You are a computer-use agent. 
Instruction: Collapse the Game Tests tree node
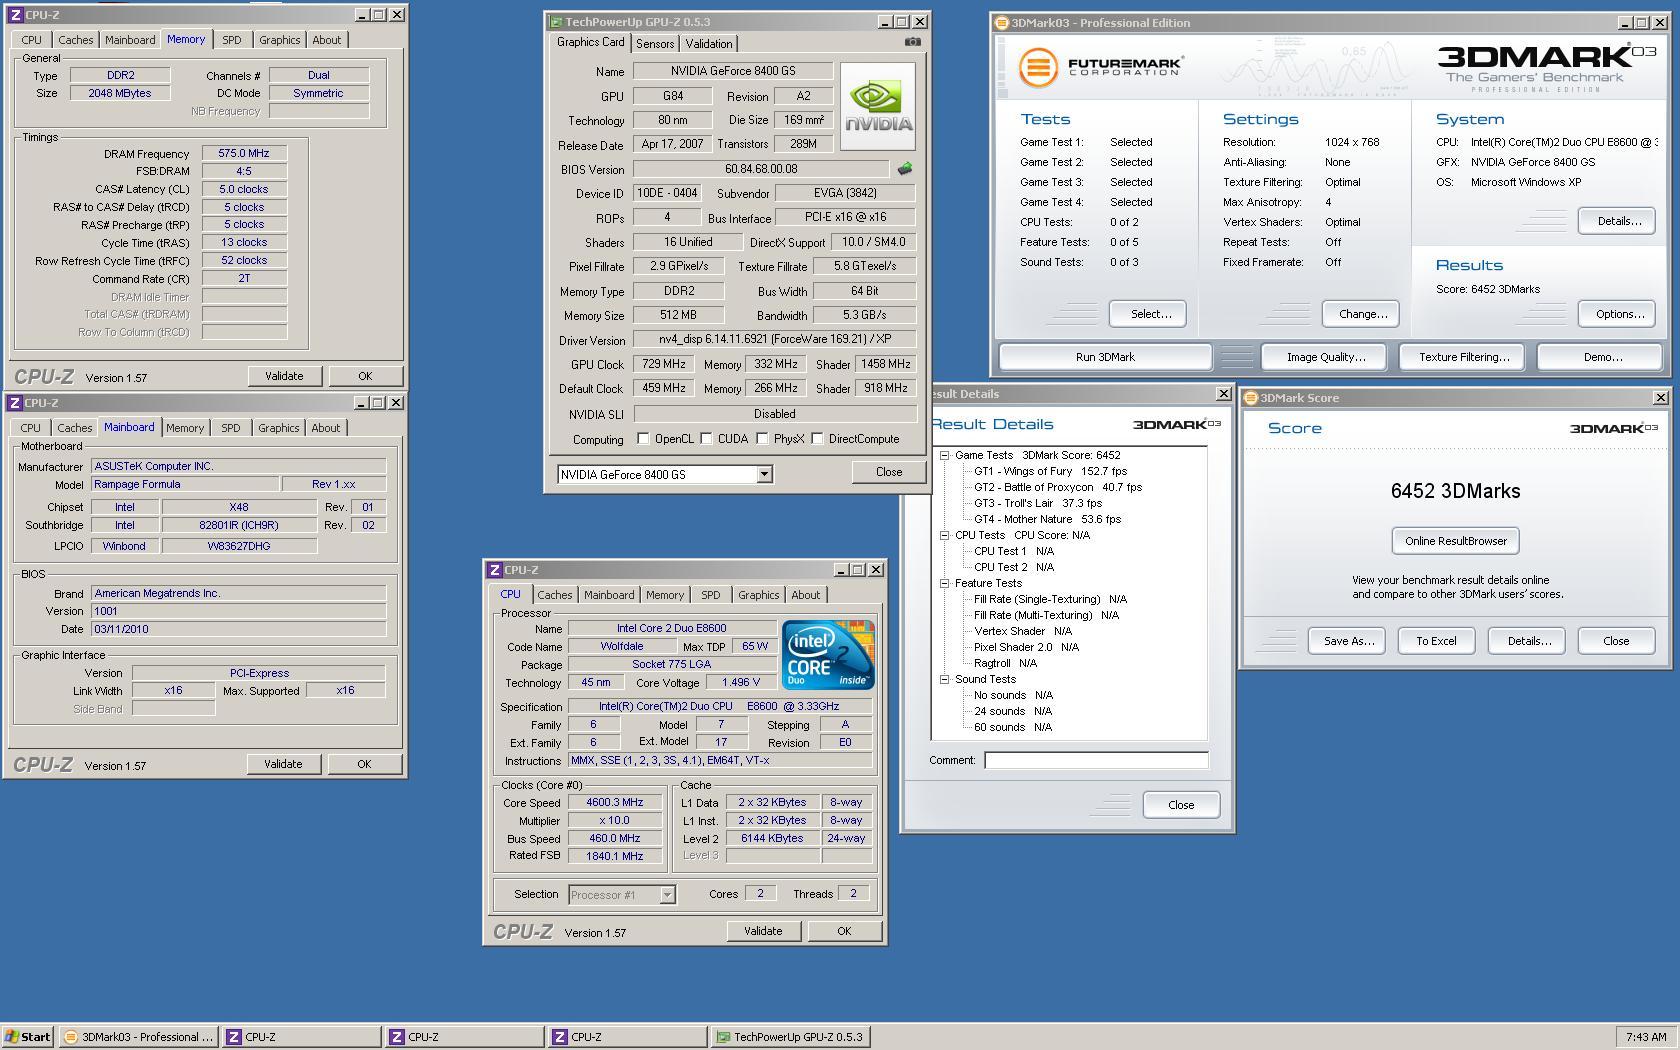click(944, 455)
